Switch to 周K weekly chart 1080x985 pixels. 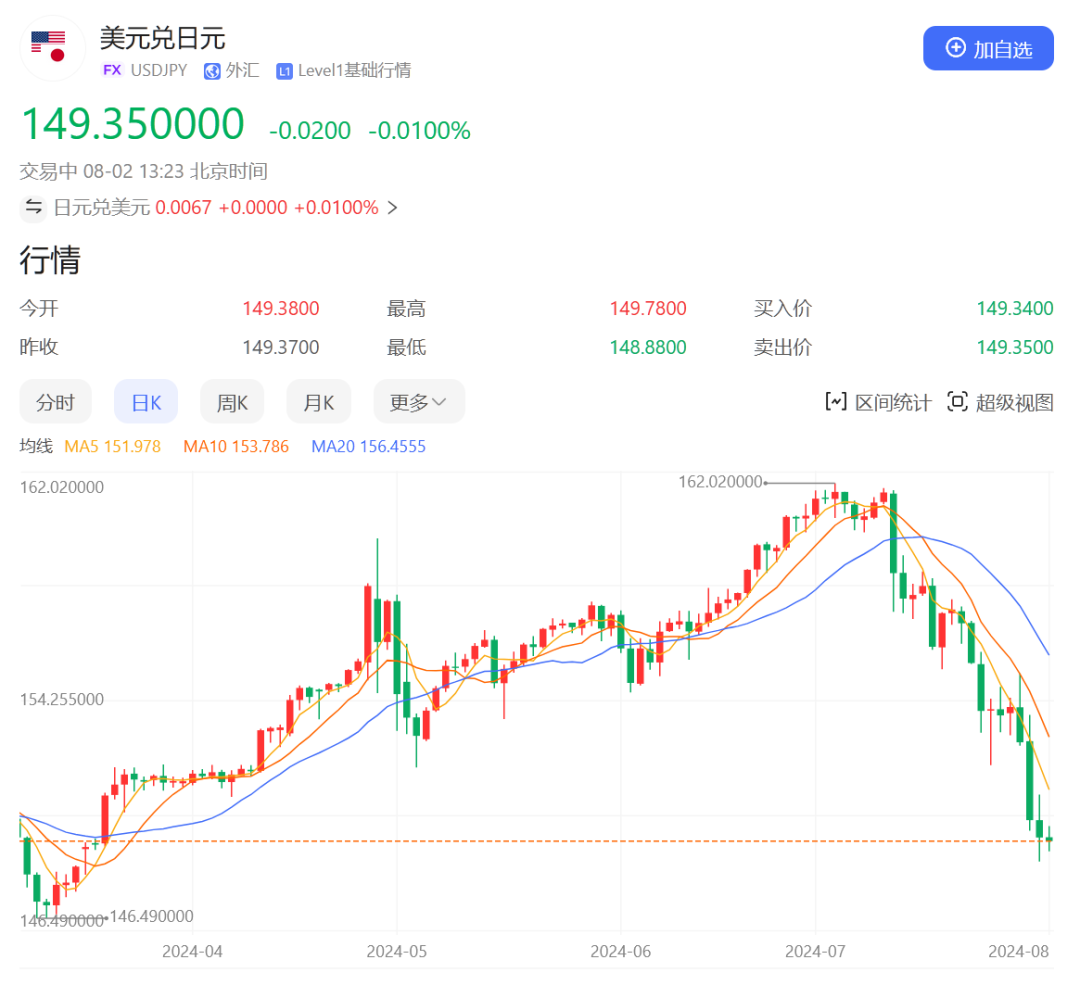coord(232,402)
